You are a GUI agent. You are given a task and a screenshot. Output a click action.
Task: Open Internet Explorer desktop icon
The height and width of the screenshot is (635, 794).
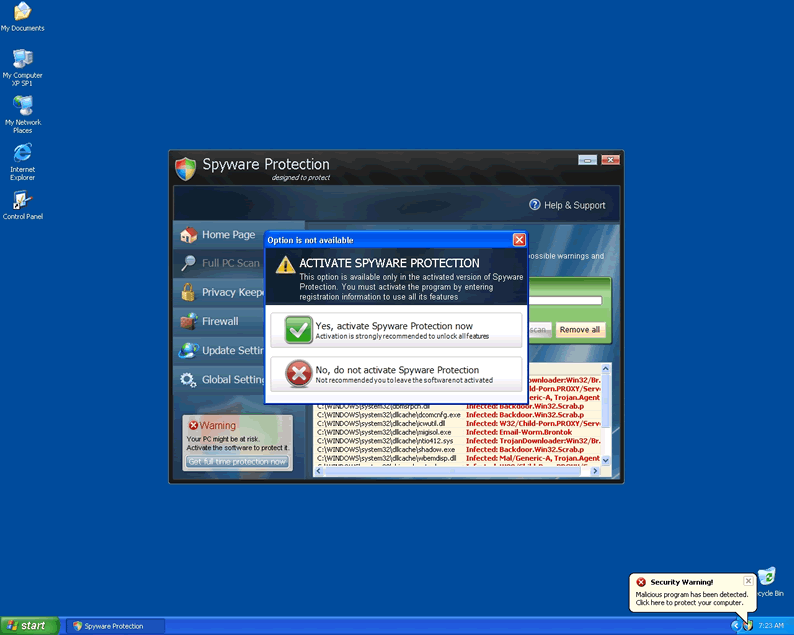22,153
